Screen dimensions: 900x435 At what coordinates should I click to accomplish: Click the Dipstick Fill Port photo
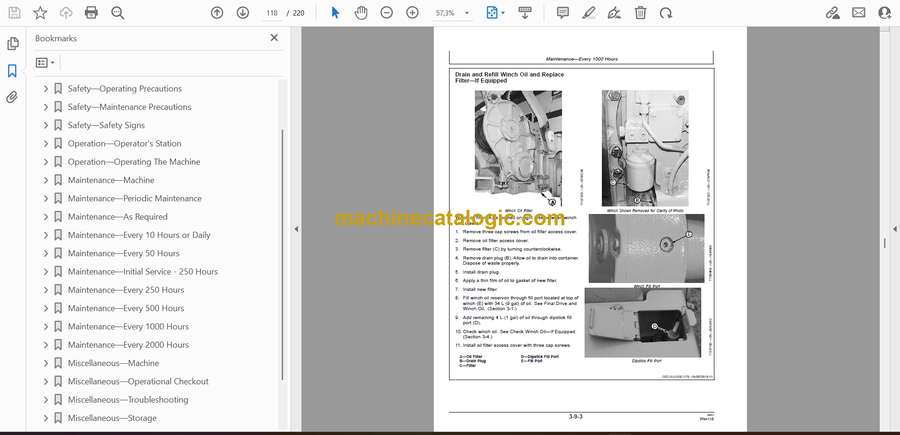[x=643, y=323]
